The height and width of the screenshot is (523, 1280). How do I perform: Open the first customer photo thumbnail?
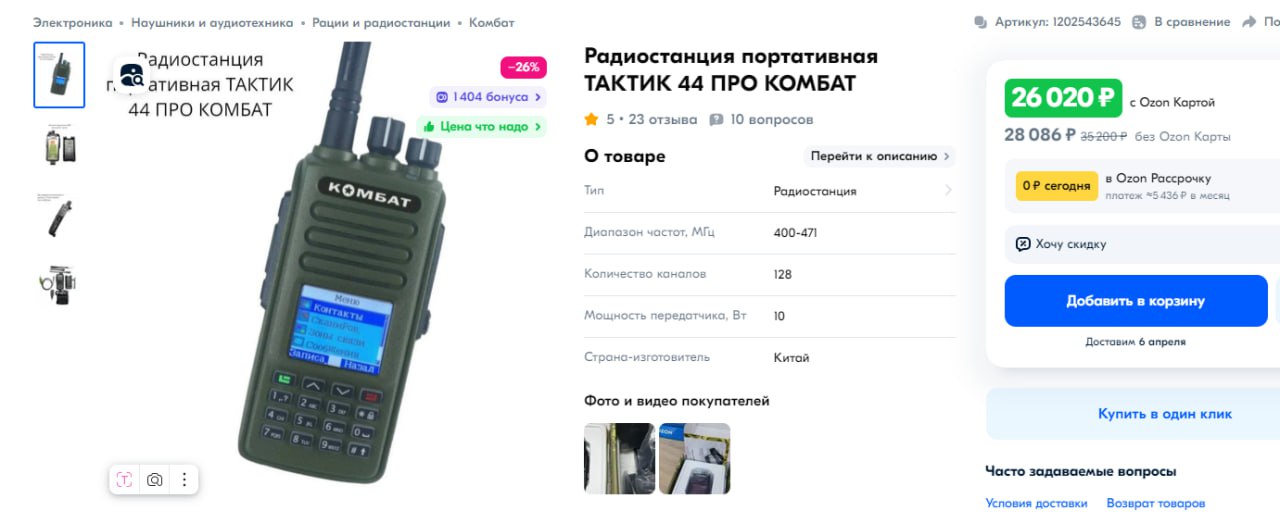click(620, 458)
